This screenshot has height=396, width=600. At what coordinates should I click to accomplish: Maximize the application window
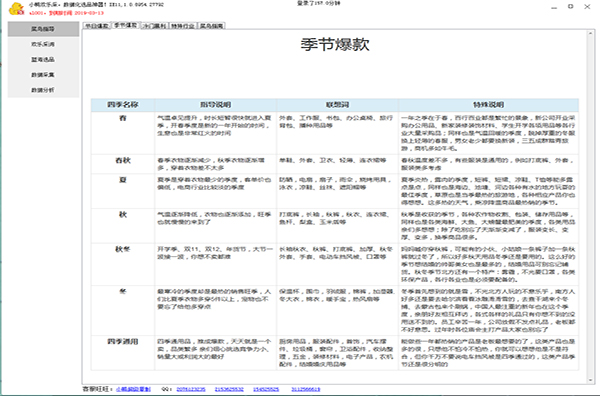click(x=571, y=7)
